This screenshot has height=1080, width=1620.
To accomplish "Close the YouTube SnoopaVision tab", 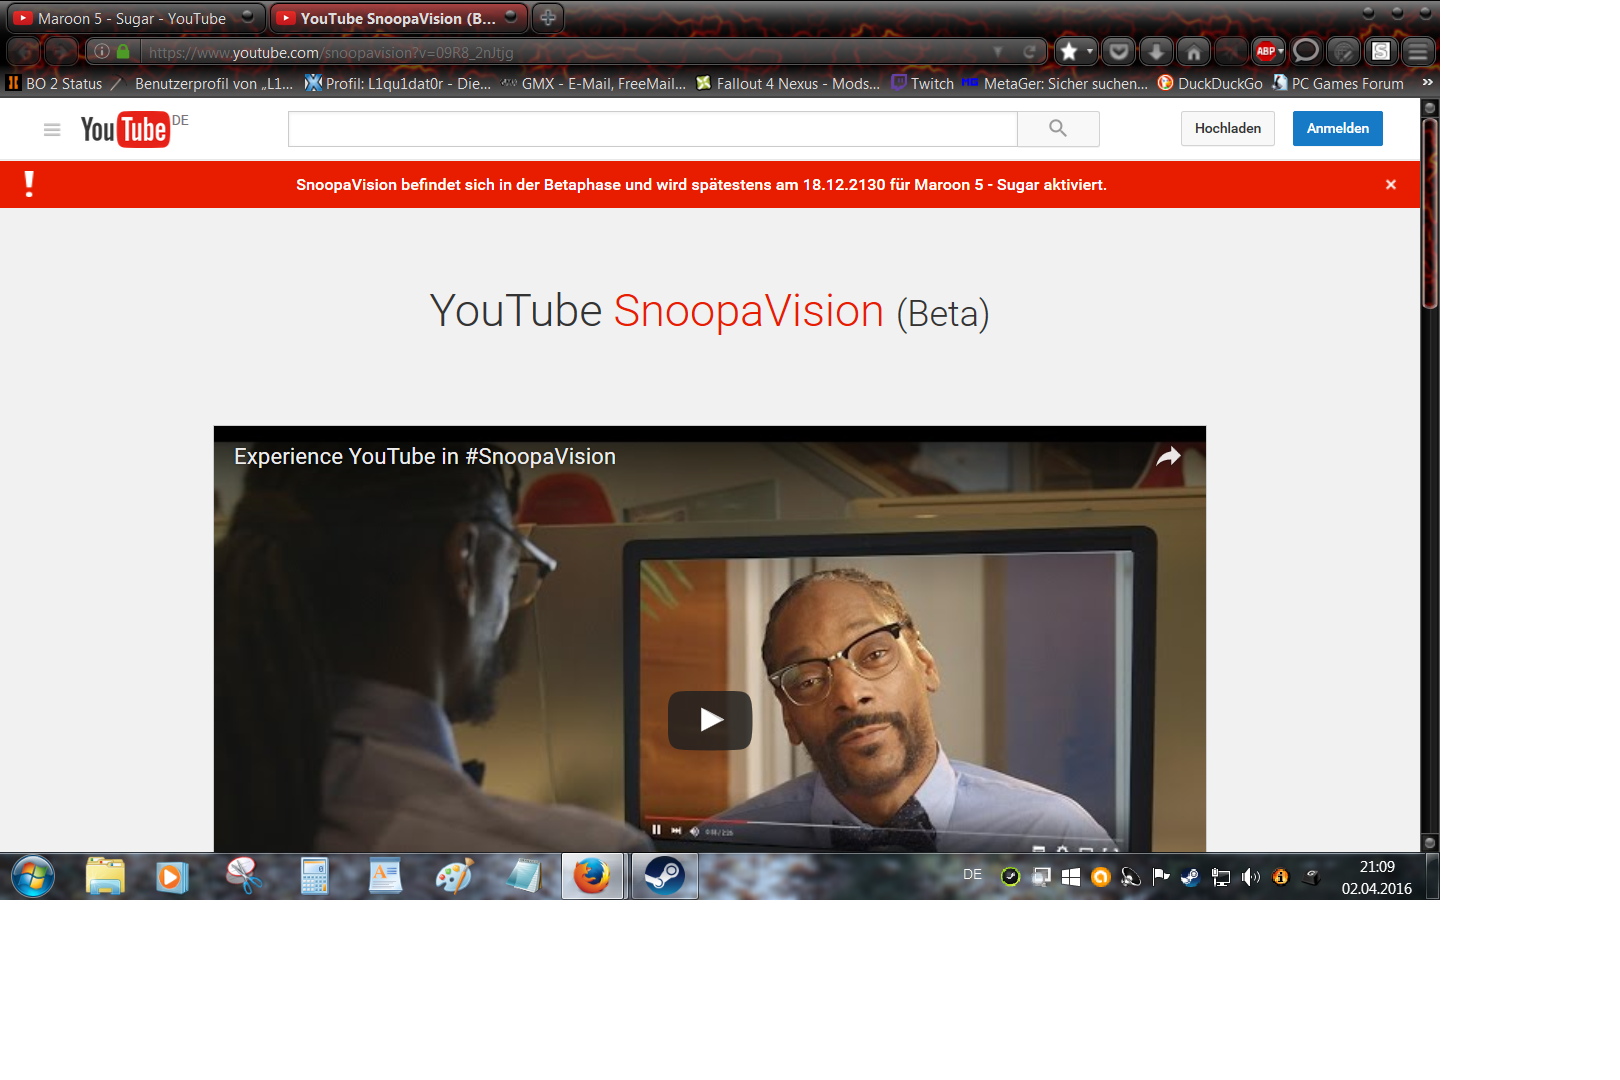I will point(511,16).
